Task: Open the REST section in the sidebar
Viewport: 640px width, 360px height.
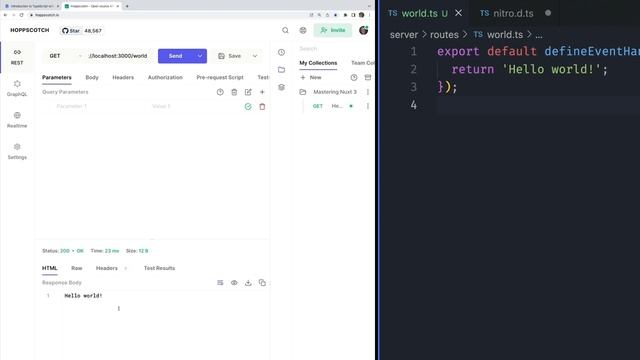Action: pyautogui.click(x=17, y=57)
